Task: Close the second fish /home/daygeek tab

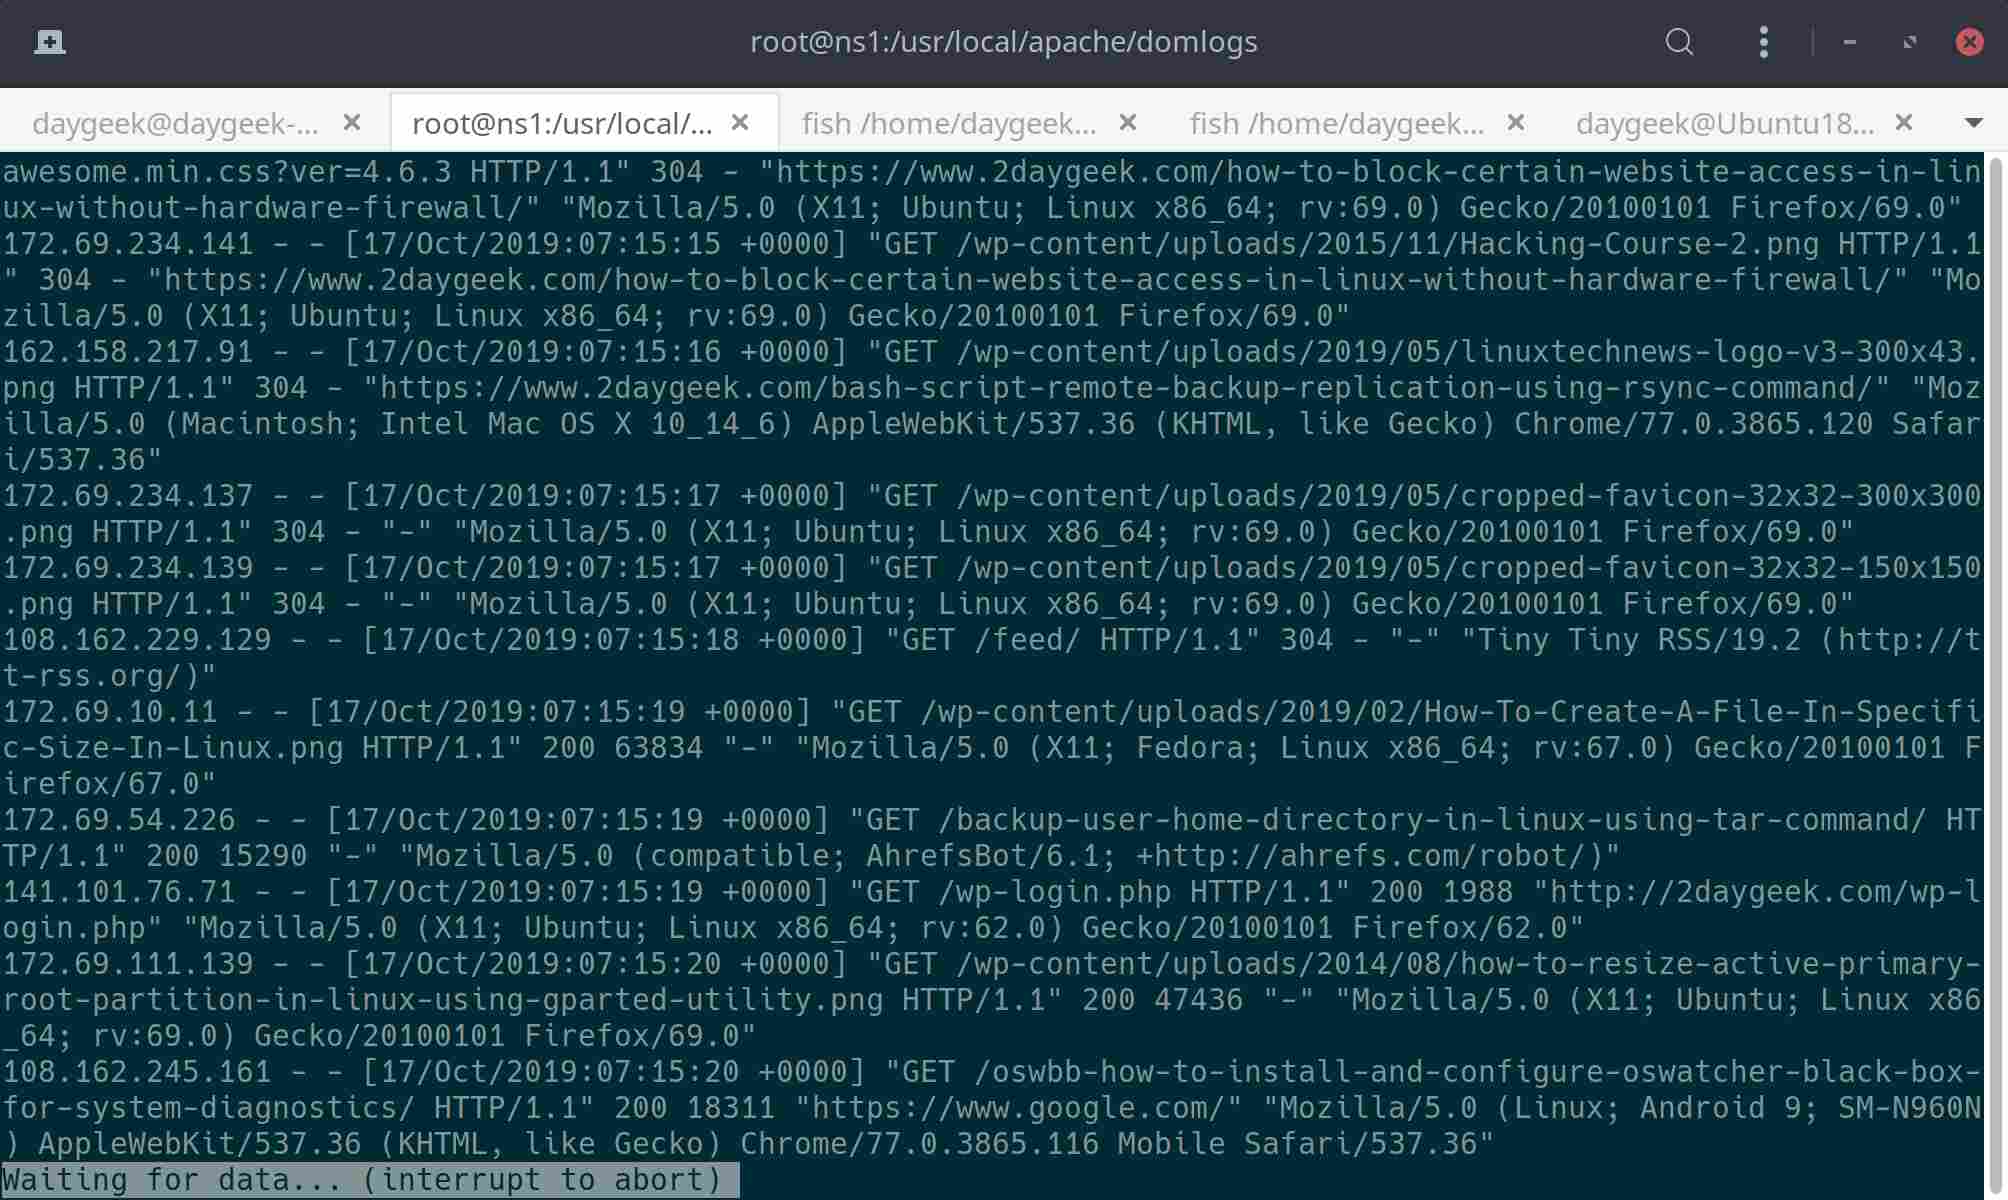Action: tap(1516, 122)
